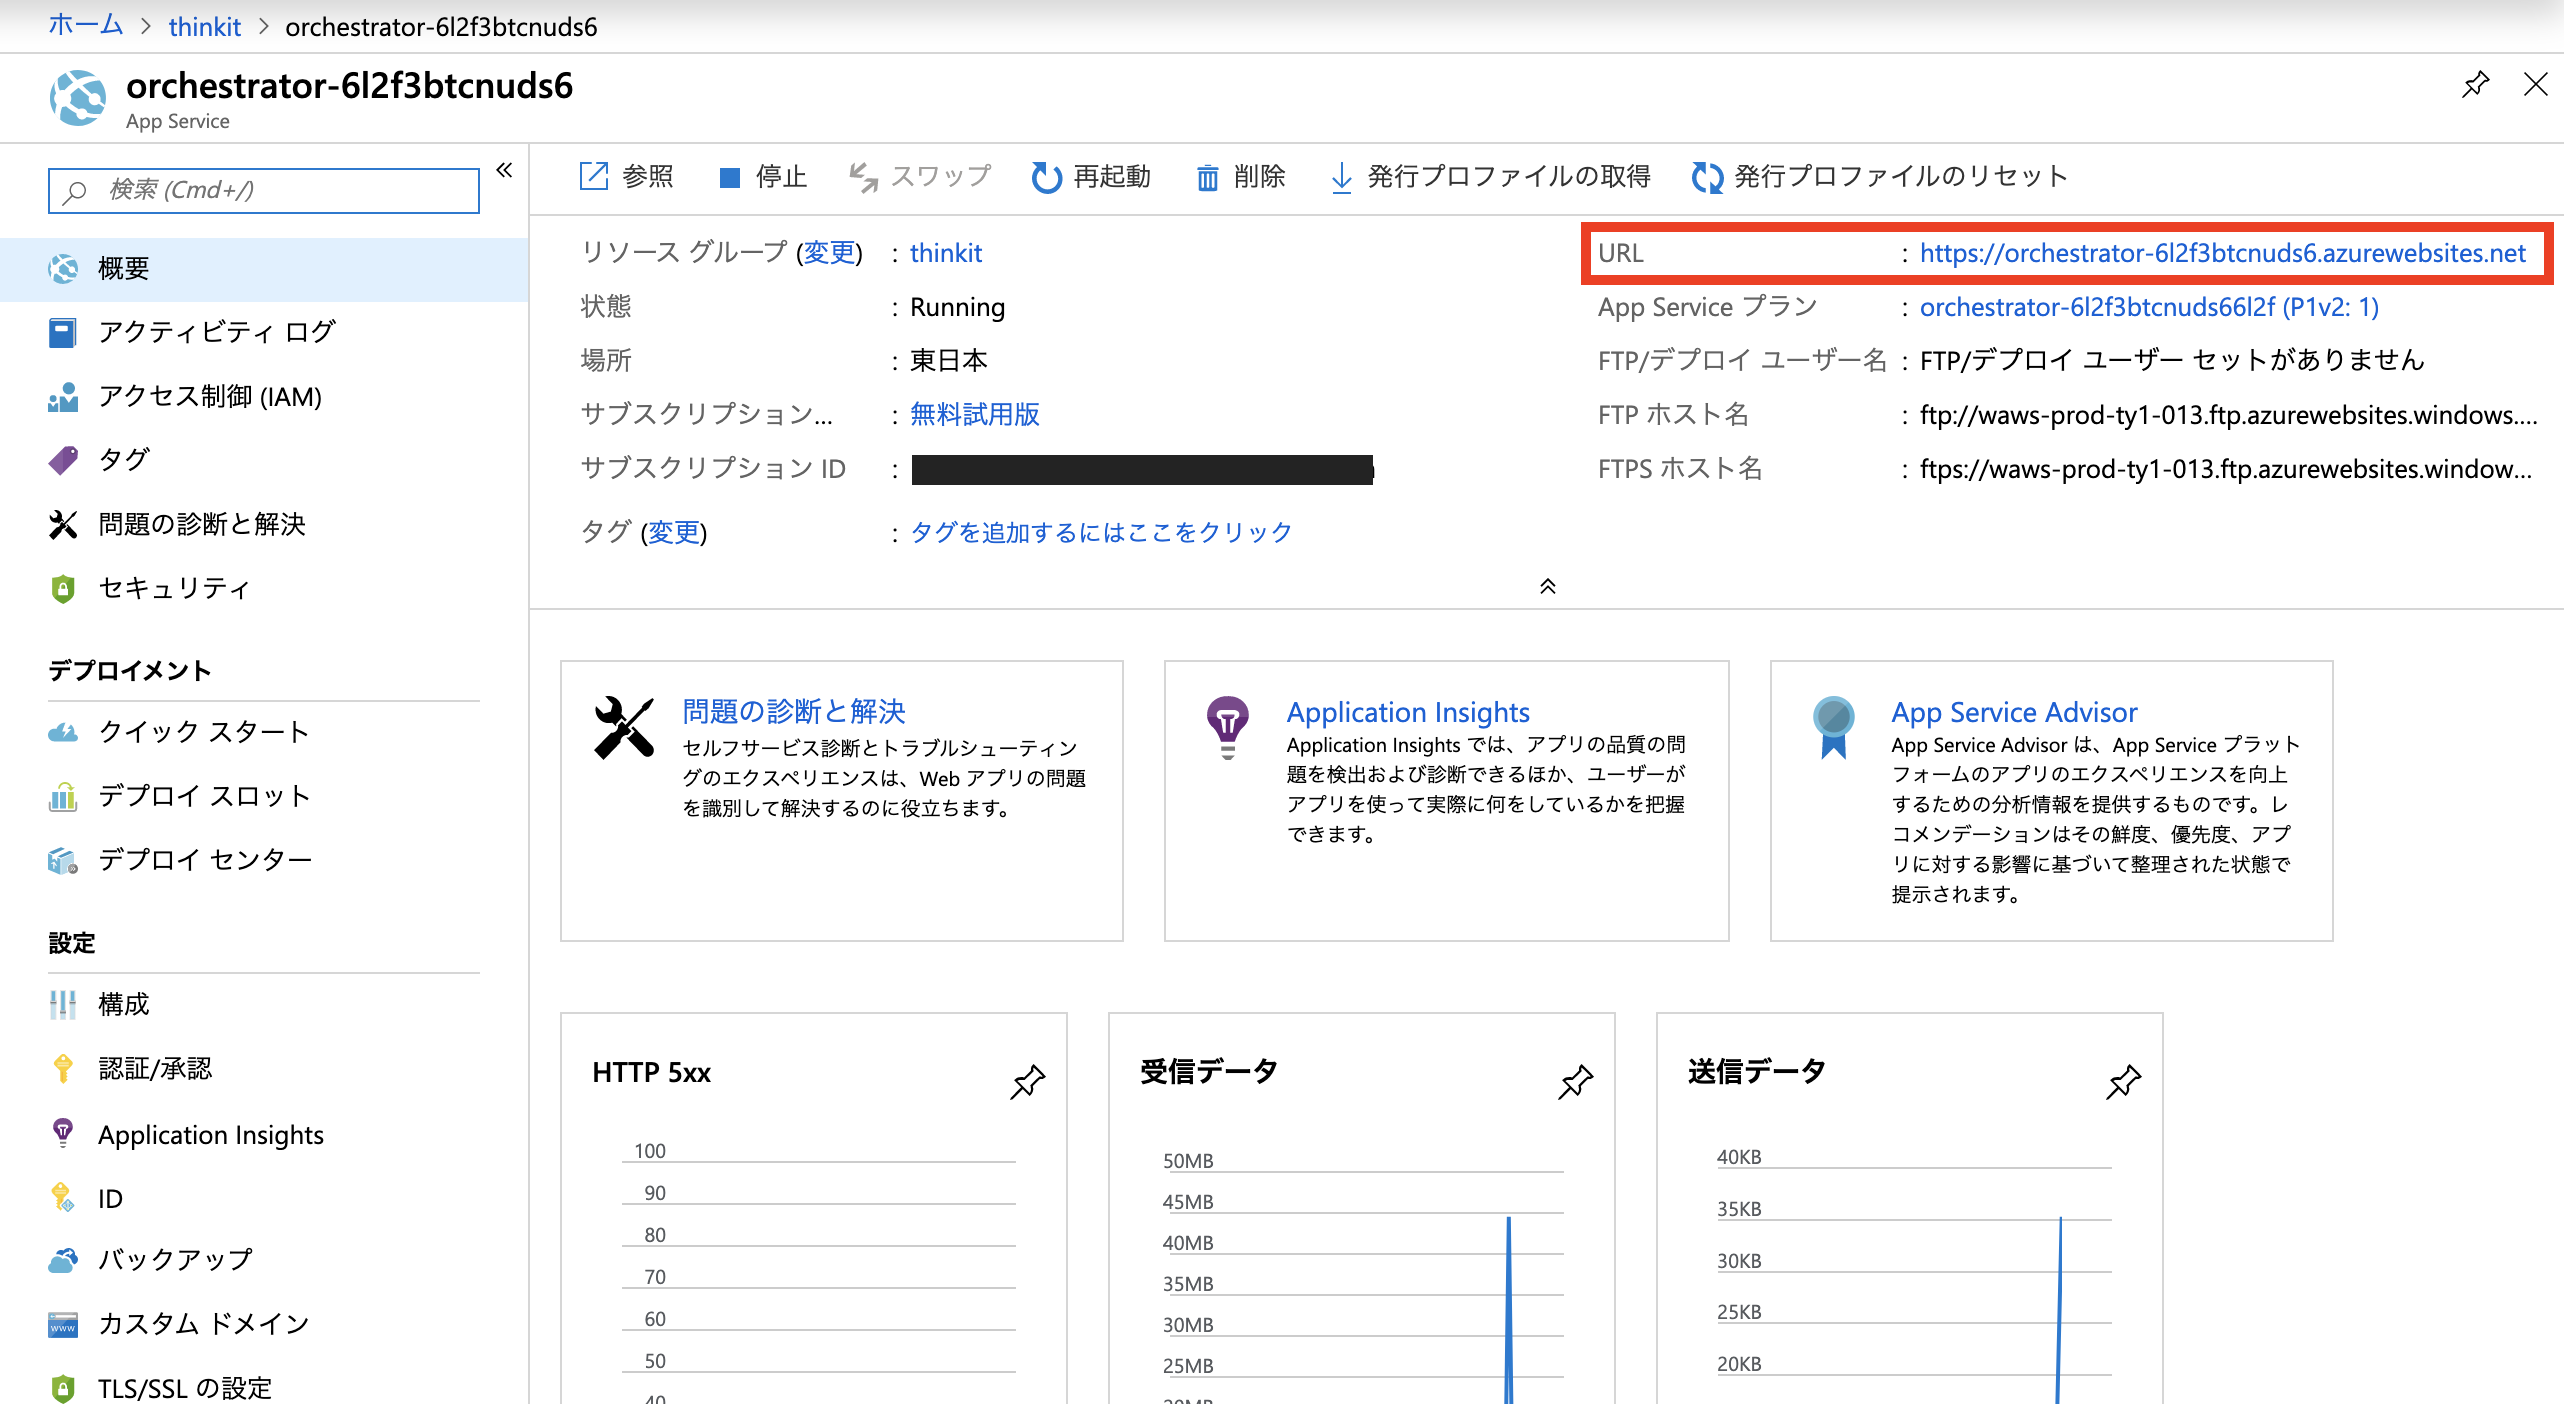Click the 再起動 (Restart) circular arrow icon
Image resolution: width=2564 pixels, height=1404 pixels.
[1046, 177]
